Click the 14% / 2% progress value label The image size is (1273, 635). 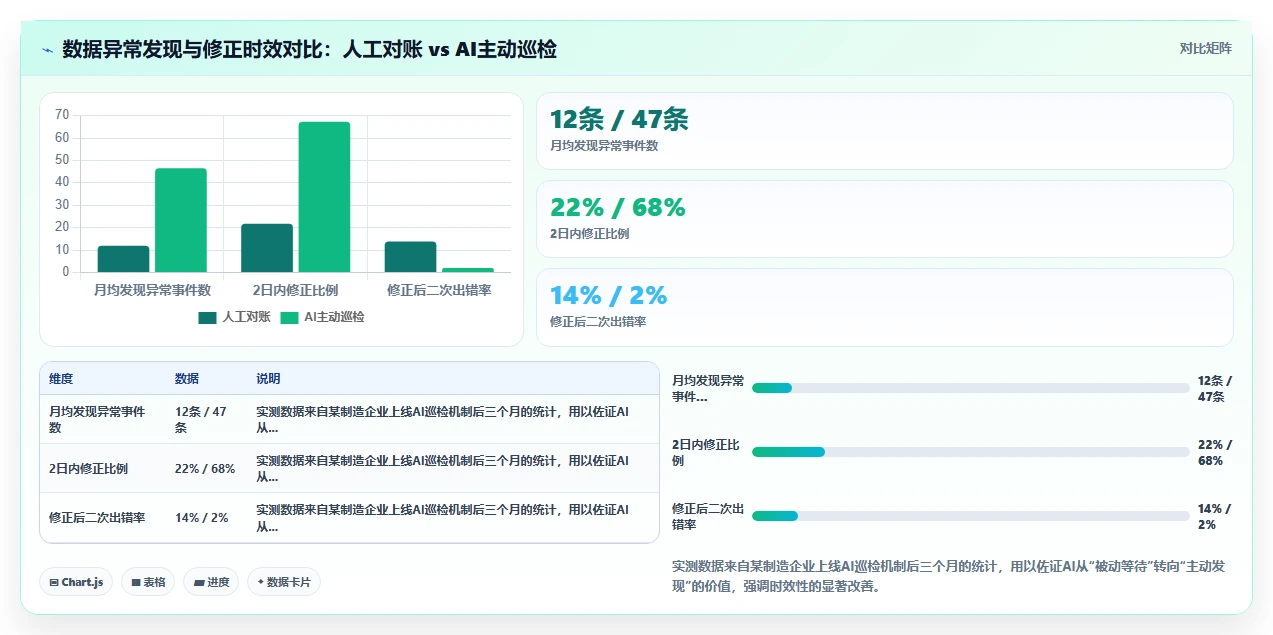(x=1214, y=516)
